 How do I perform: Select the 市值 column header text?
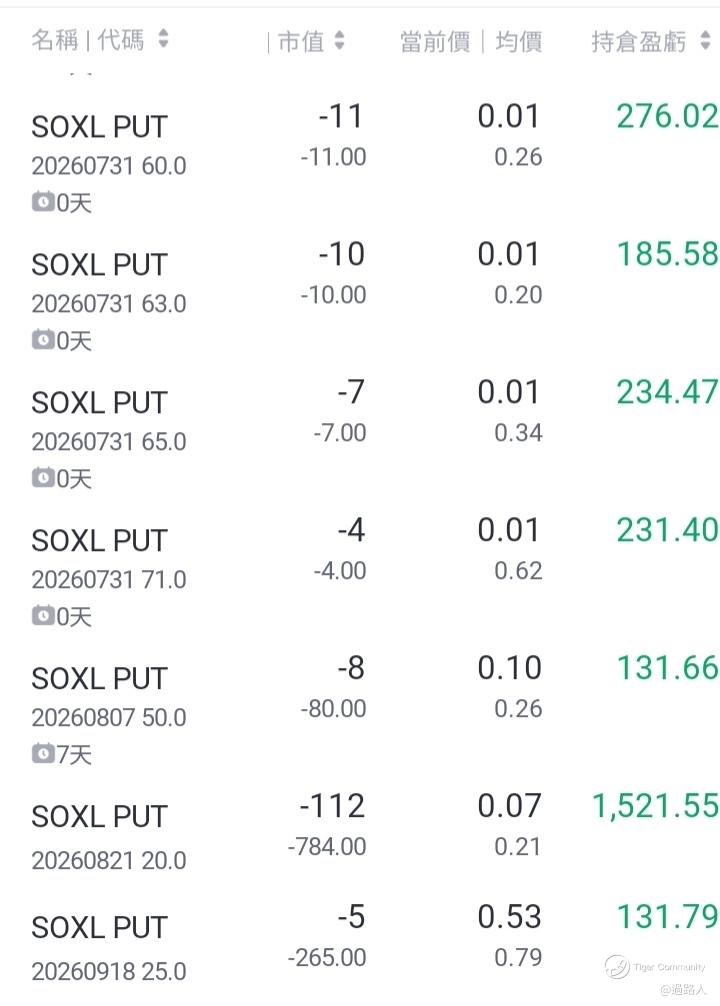[301, 42]
